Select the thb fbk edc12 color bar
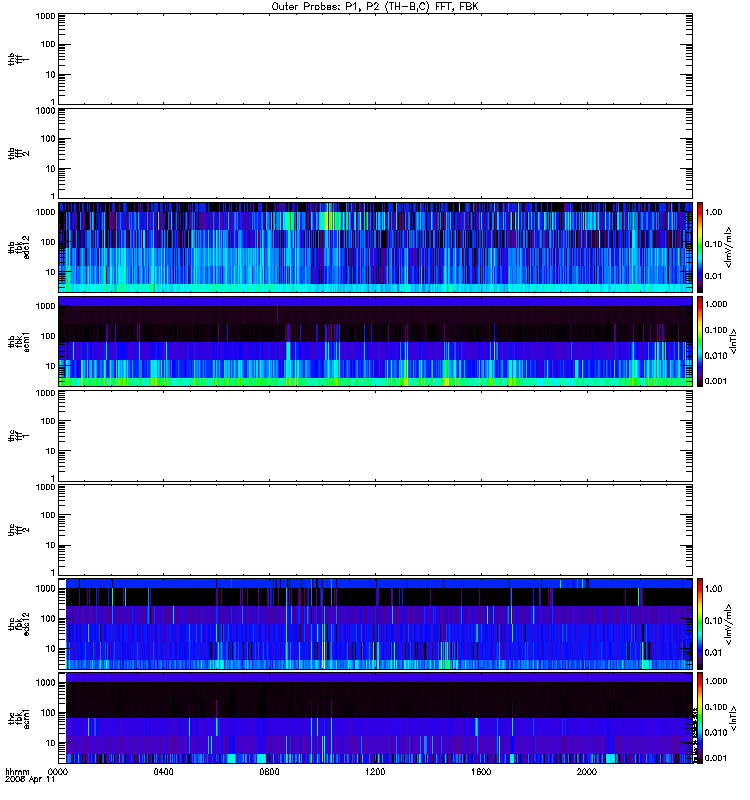Viewport: 750px width, 800px height. coord(700,247)
